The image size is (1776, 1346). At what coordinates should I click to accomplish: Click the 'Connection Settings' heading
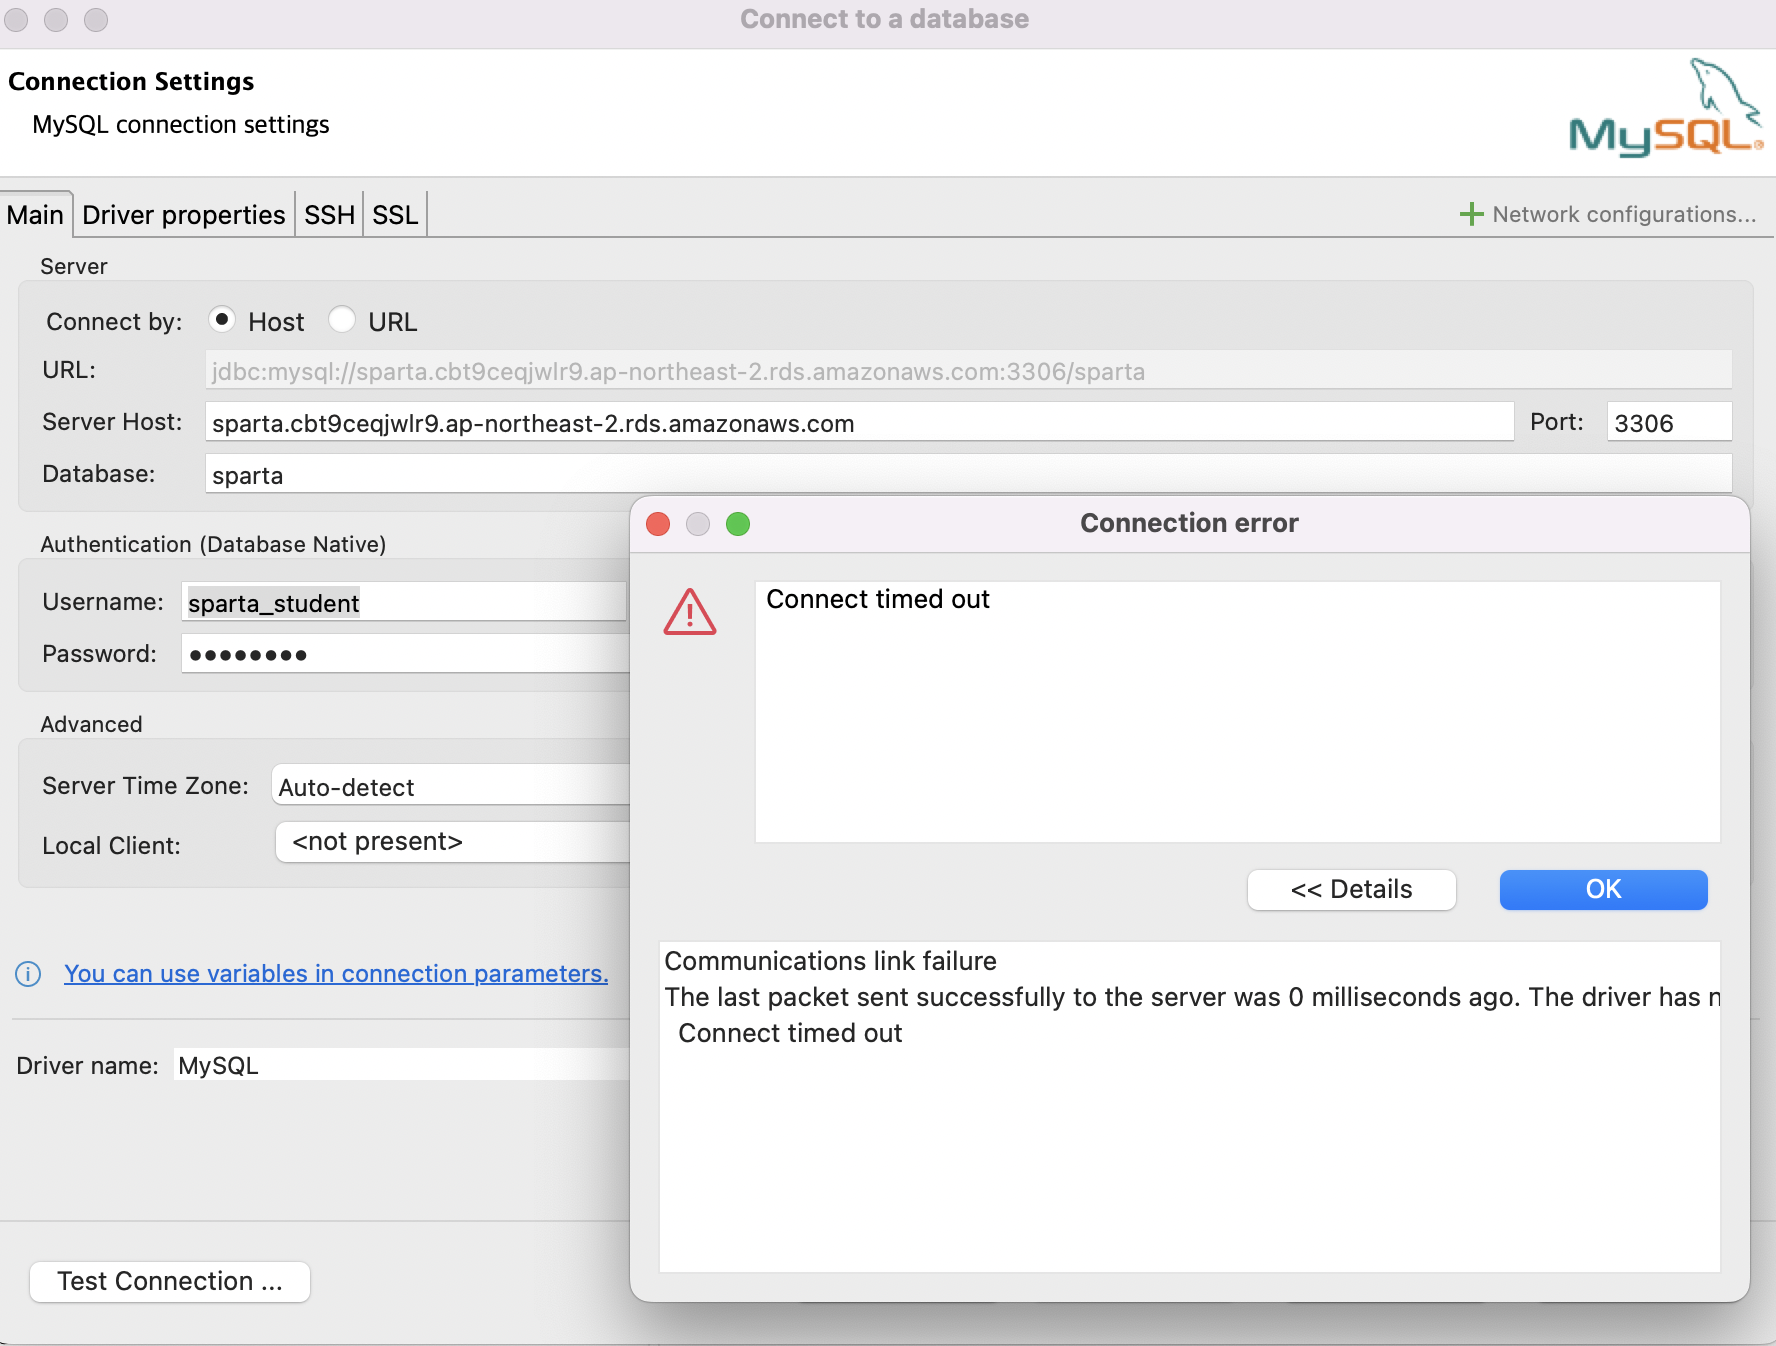tap(131, 81)
